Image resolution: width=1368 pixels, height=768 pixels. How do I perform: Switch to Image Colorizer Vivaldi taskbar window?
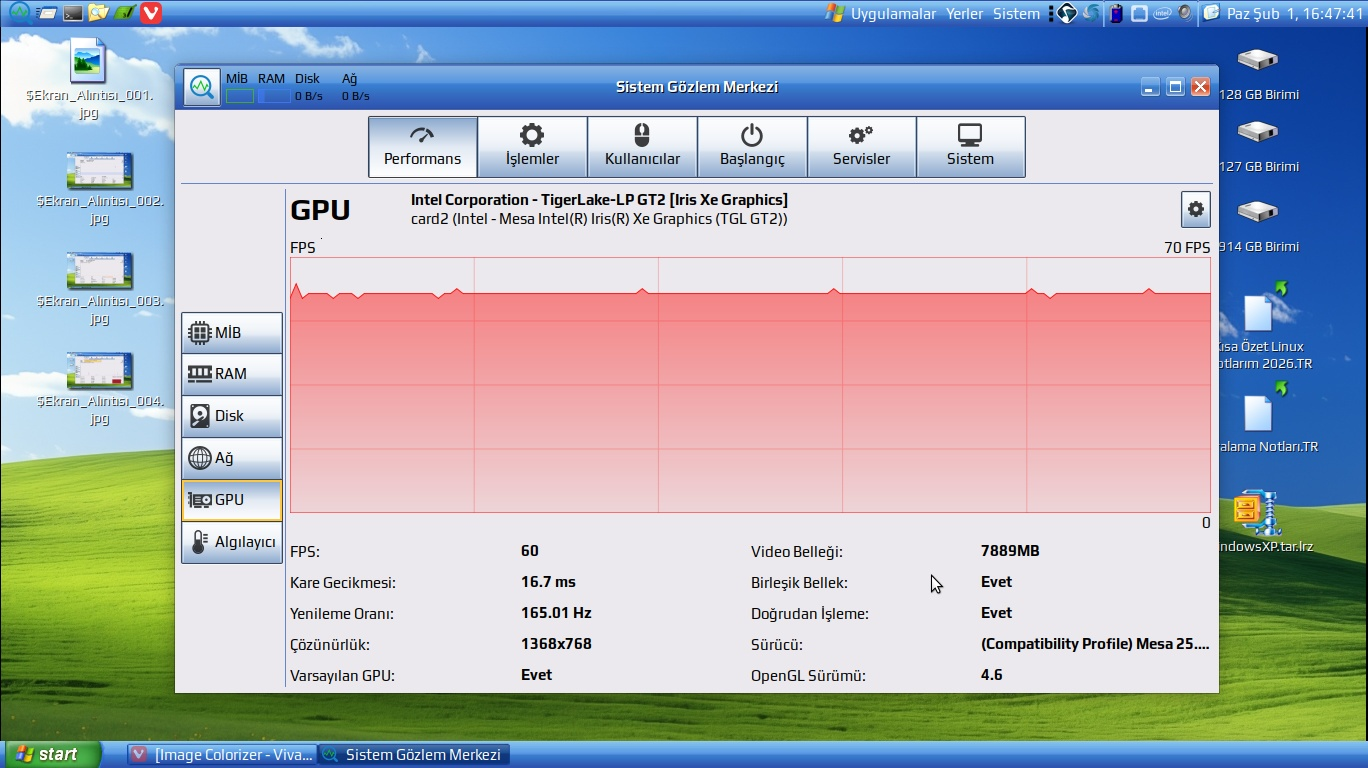pos(222,754)
